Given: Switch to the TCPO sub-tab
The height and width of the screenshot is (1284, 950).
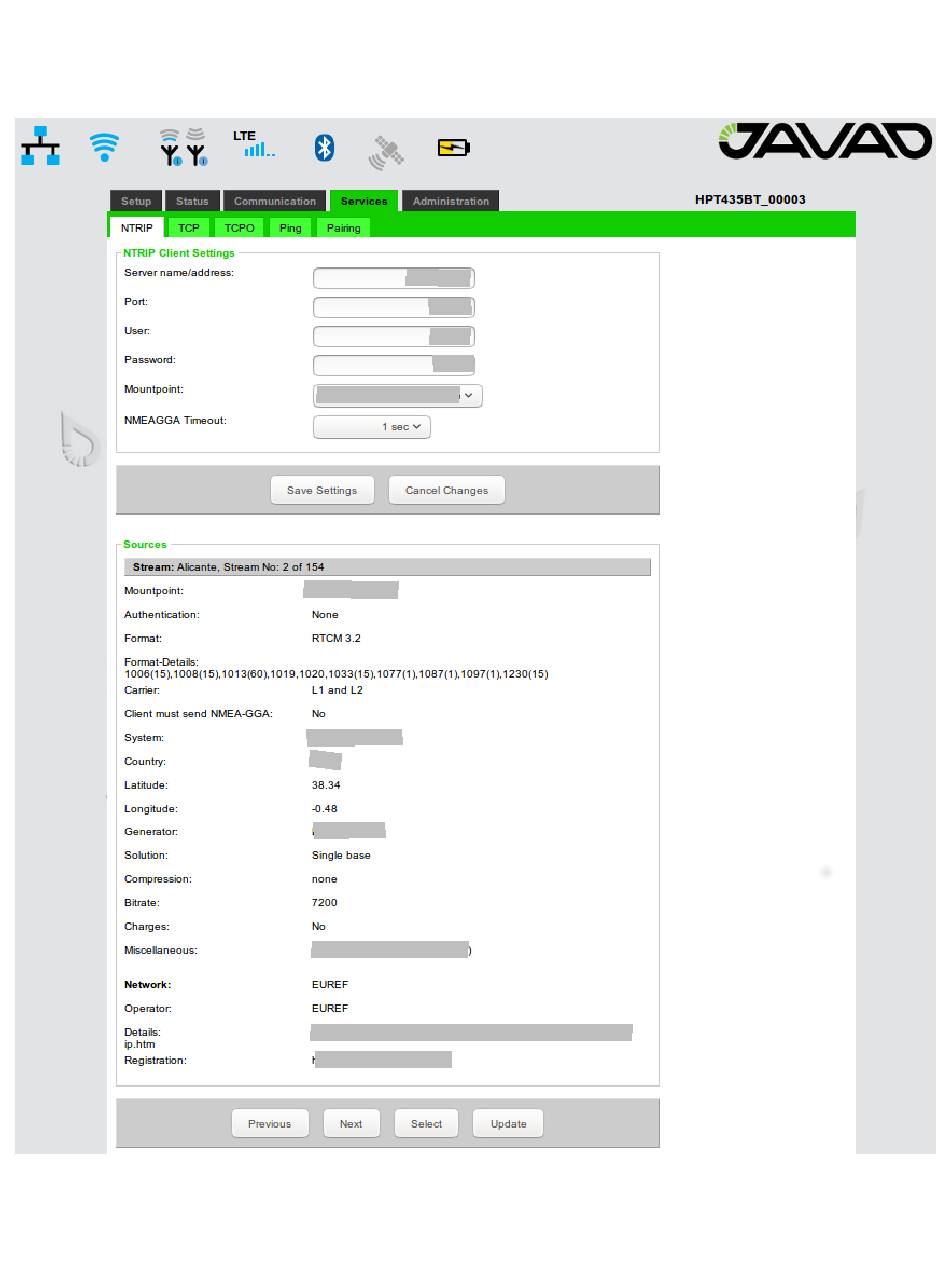Looking at the screenshot, I should tap(240, 228).
